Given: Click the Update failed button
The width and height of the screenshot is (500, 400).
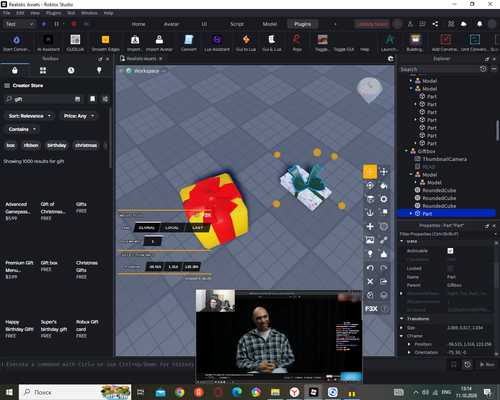Looking at the screenshot, I should 372,24.
